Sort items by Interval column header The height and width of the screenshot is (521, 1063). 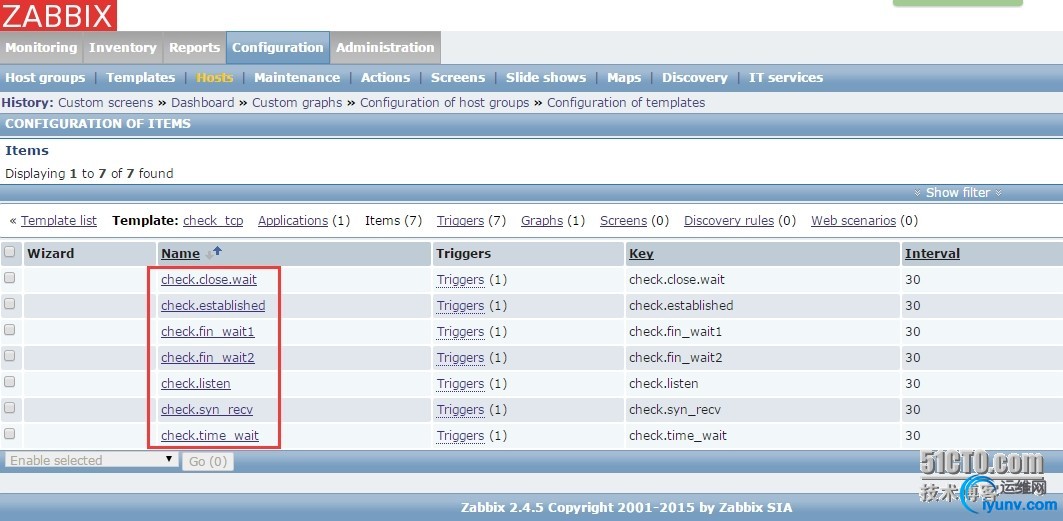point(932,253)
